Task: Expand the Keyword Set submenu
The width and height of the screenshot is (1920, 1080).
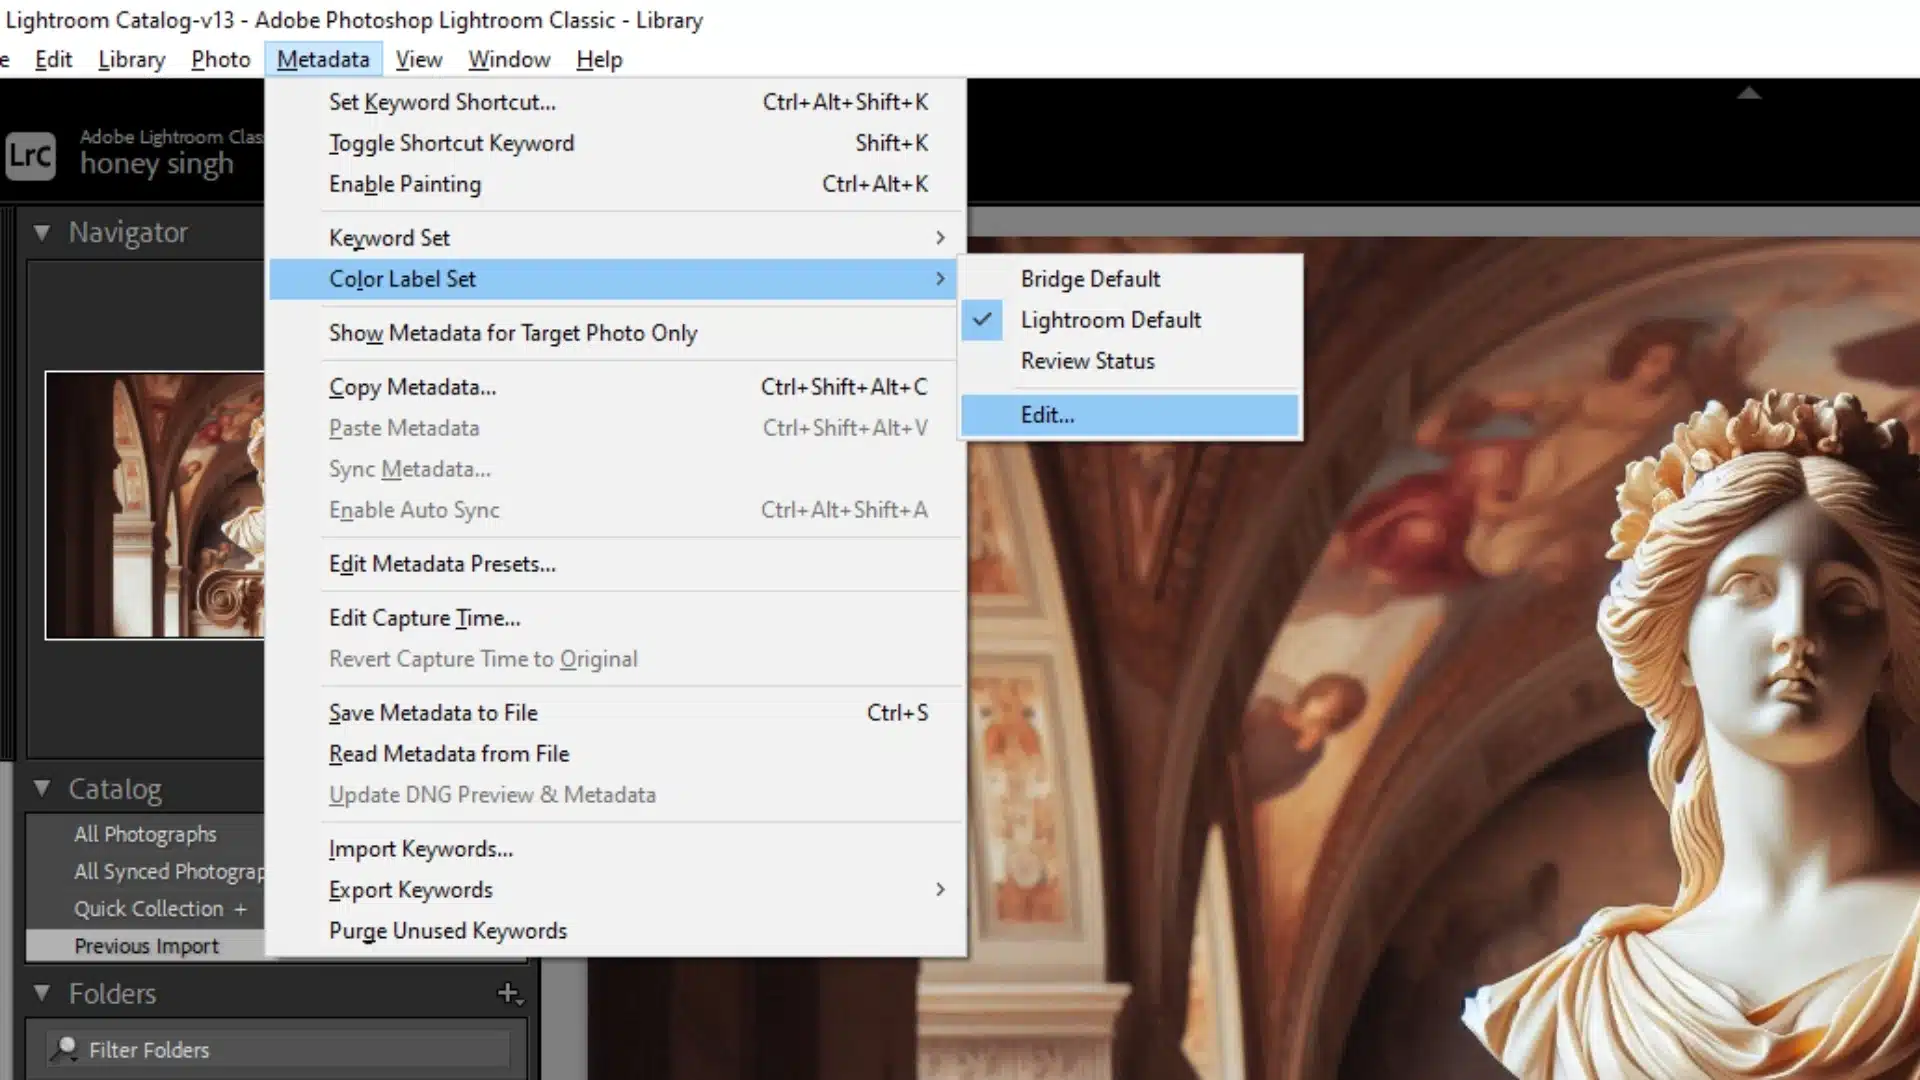Action: pyautogui.click(x=389, y=237)
